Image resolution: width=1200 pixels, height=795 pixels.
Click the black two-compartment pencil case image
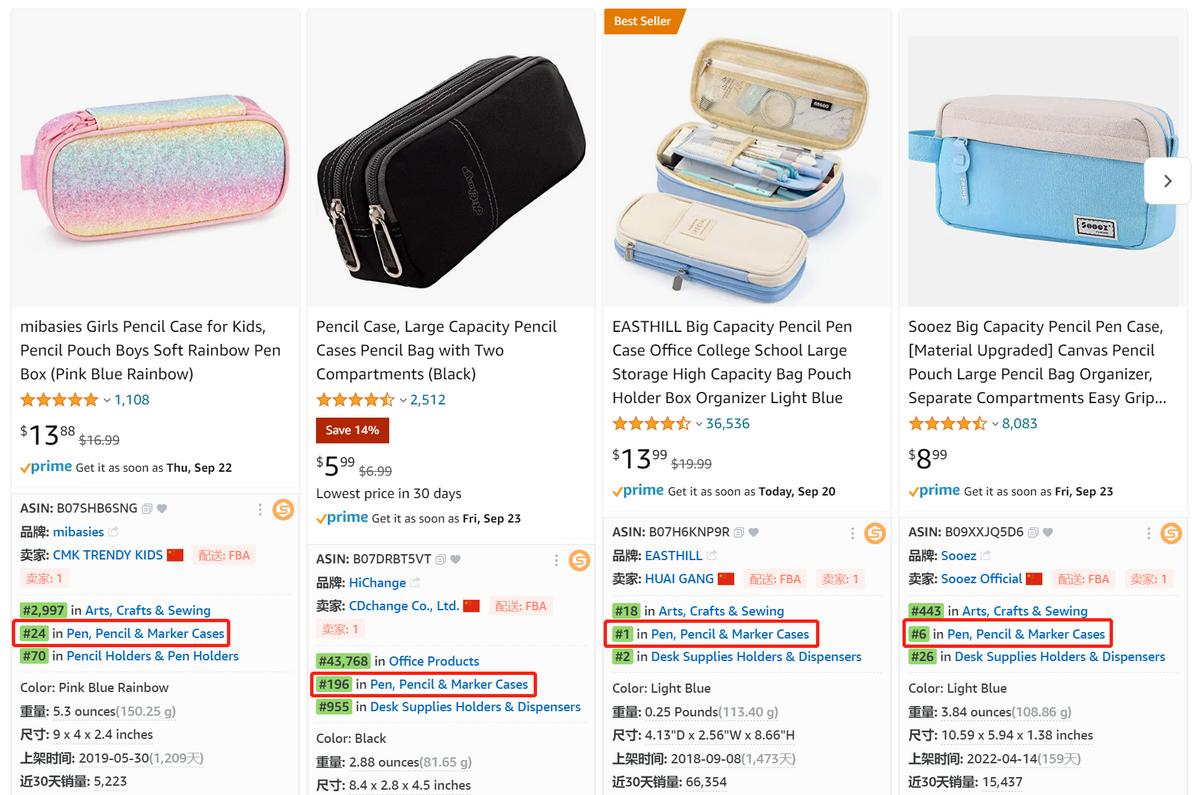click(x=450, y=160)
